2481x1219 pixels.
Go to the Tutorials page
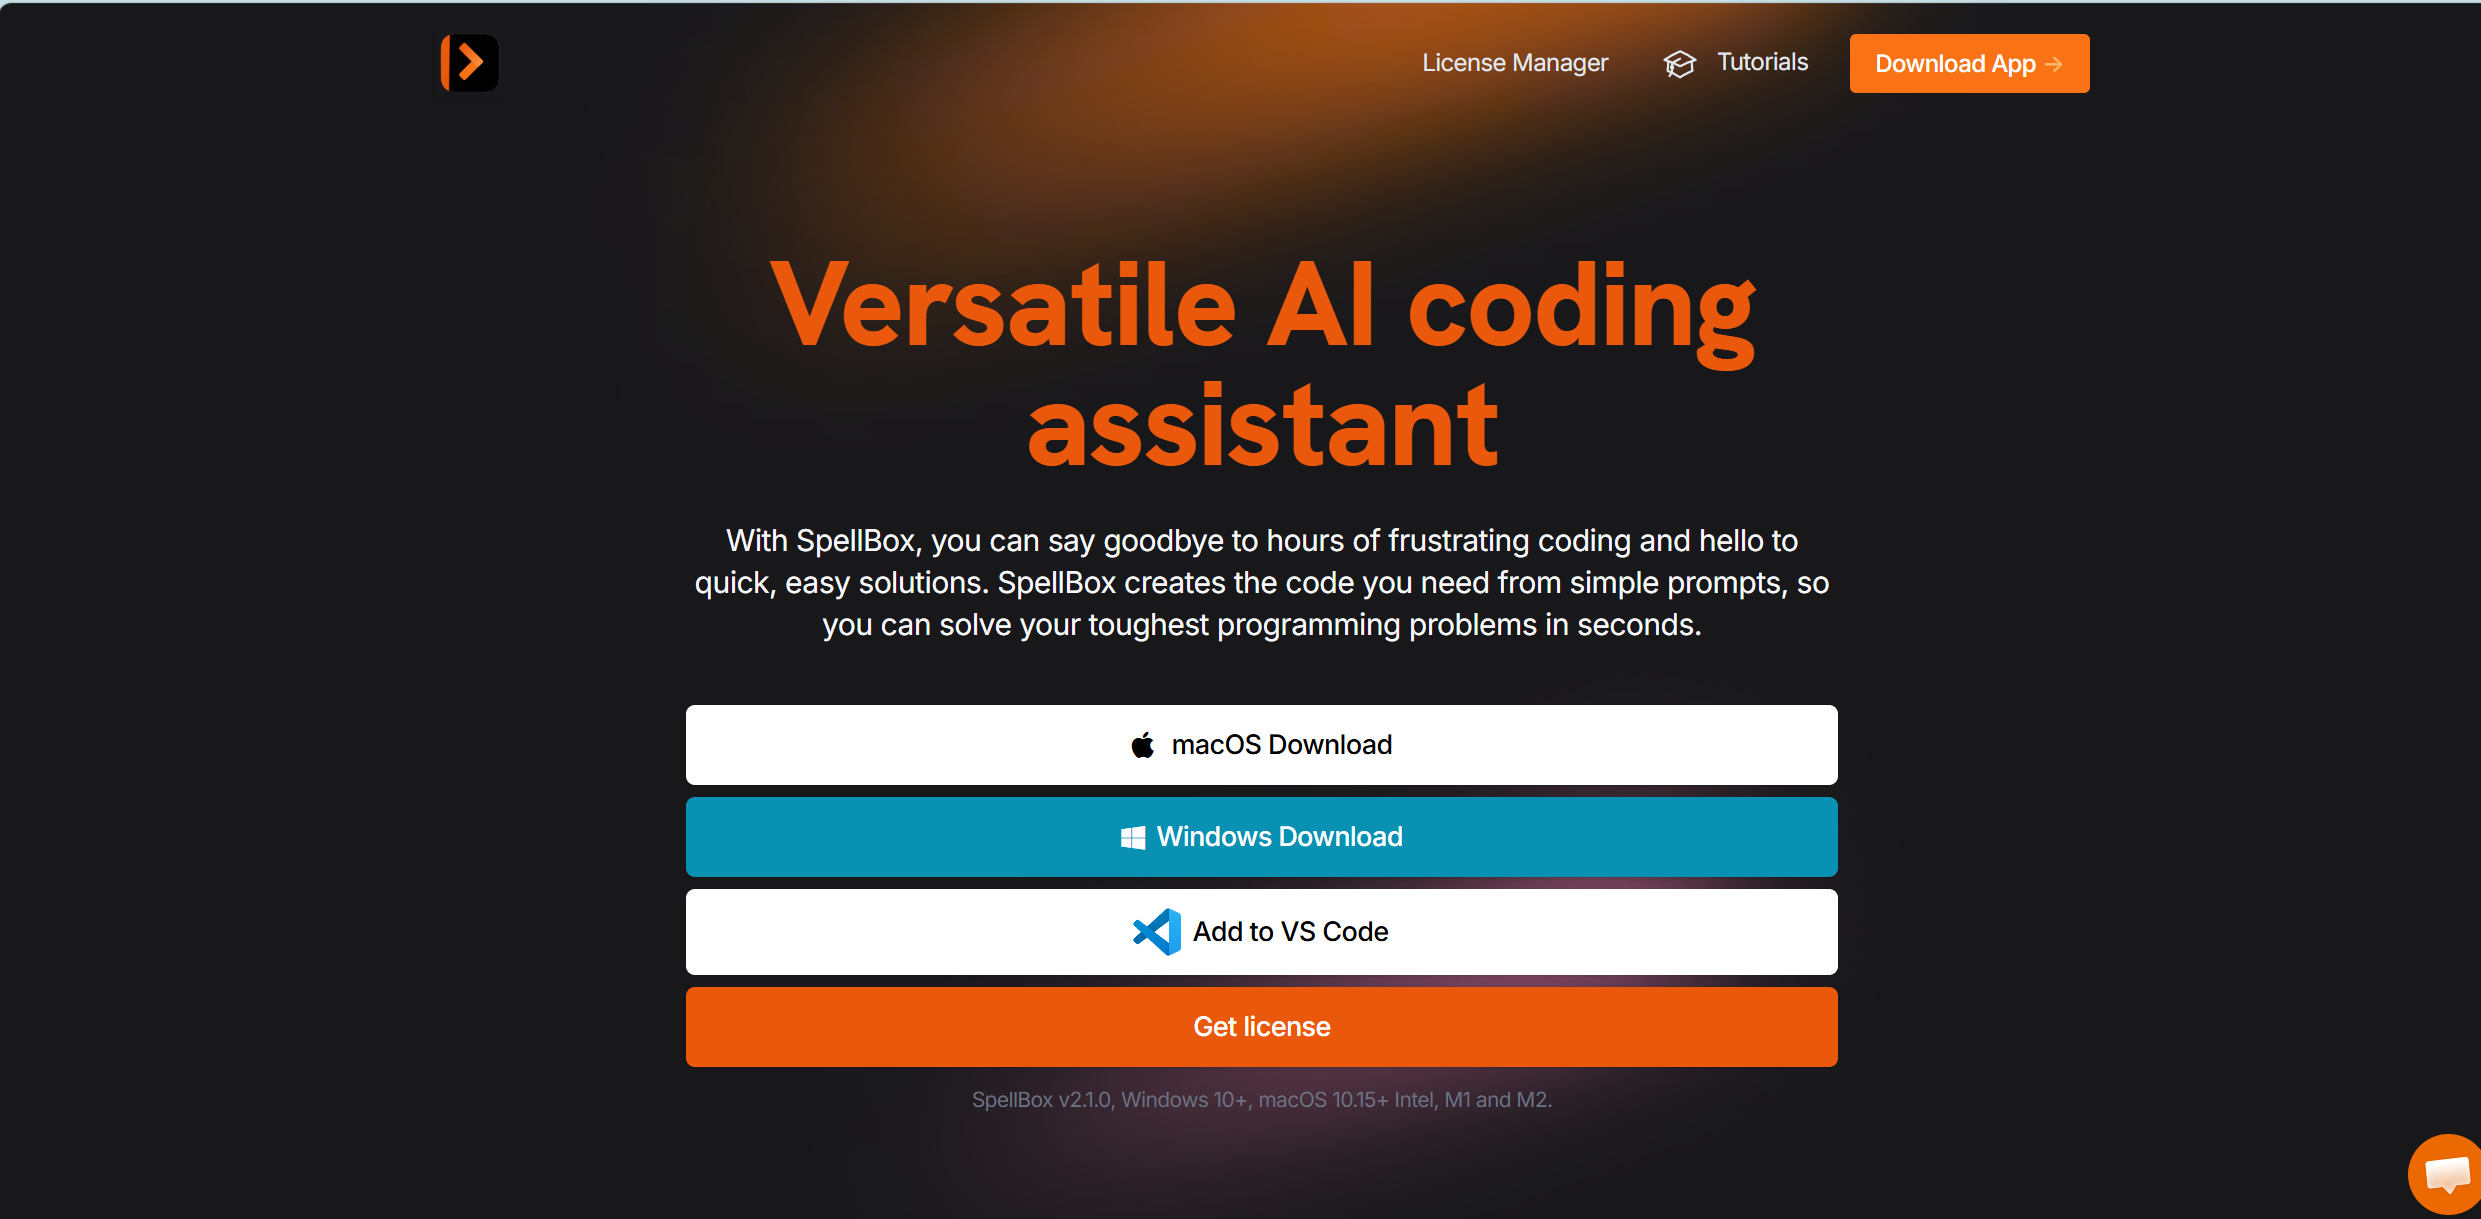(x=1762, y=62)
